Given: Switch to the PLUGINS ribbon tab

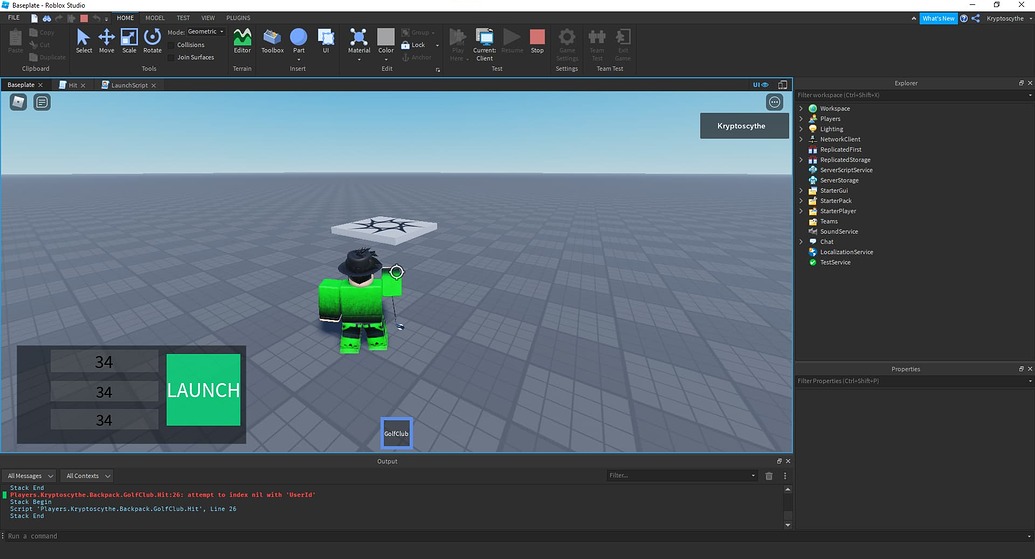Looking at the screenshot, I should click(x=238, y=18).
